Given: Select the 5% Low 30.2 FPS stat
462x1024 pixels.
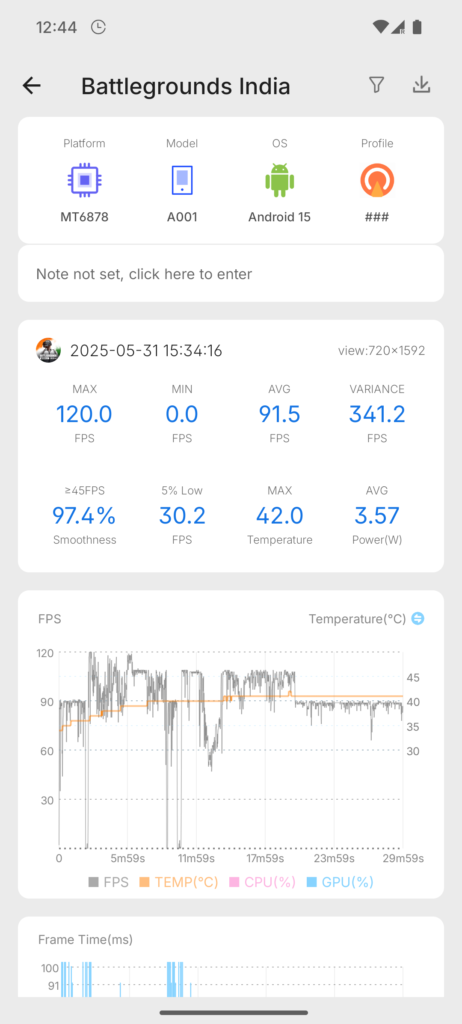Looking at the screenshot, I should pos(182,516).
